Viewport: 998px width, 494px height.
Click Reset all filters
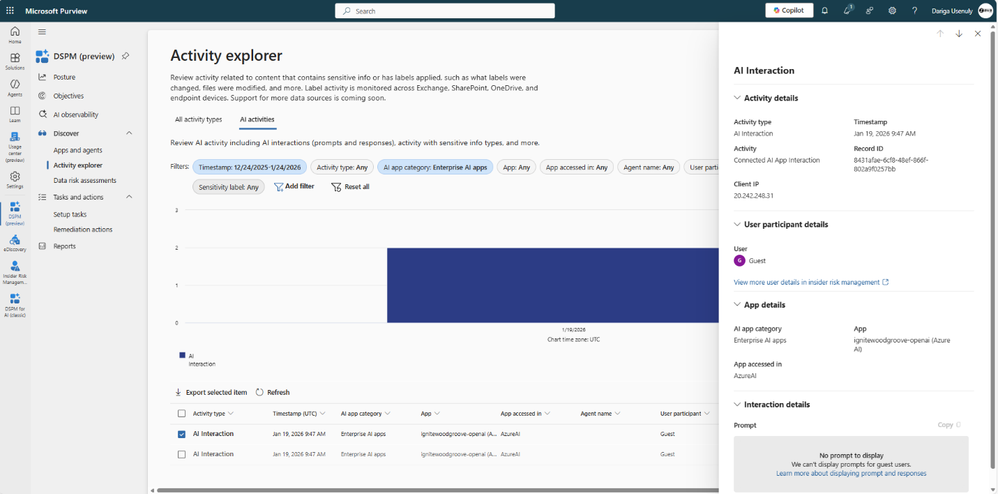coord(350,187)
